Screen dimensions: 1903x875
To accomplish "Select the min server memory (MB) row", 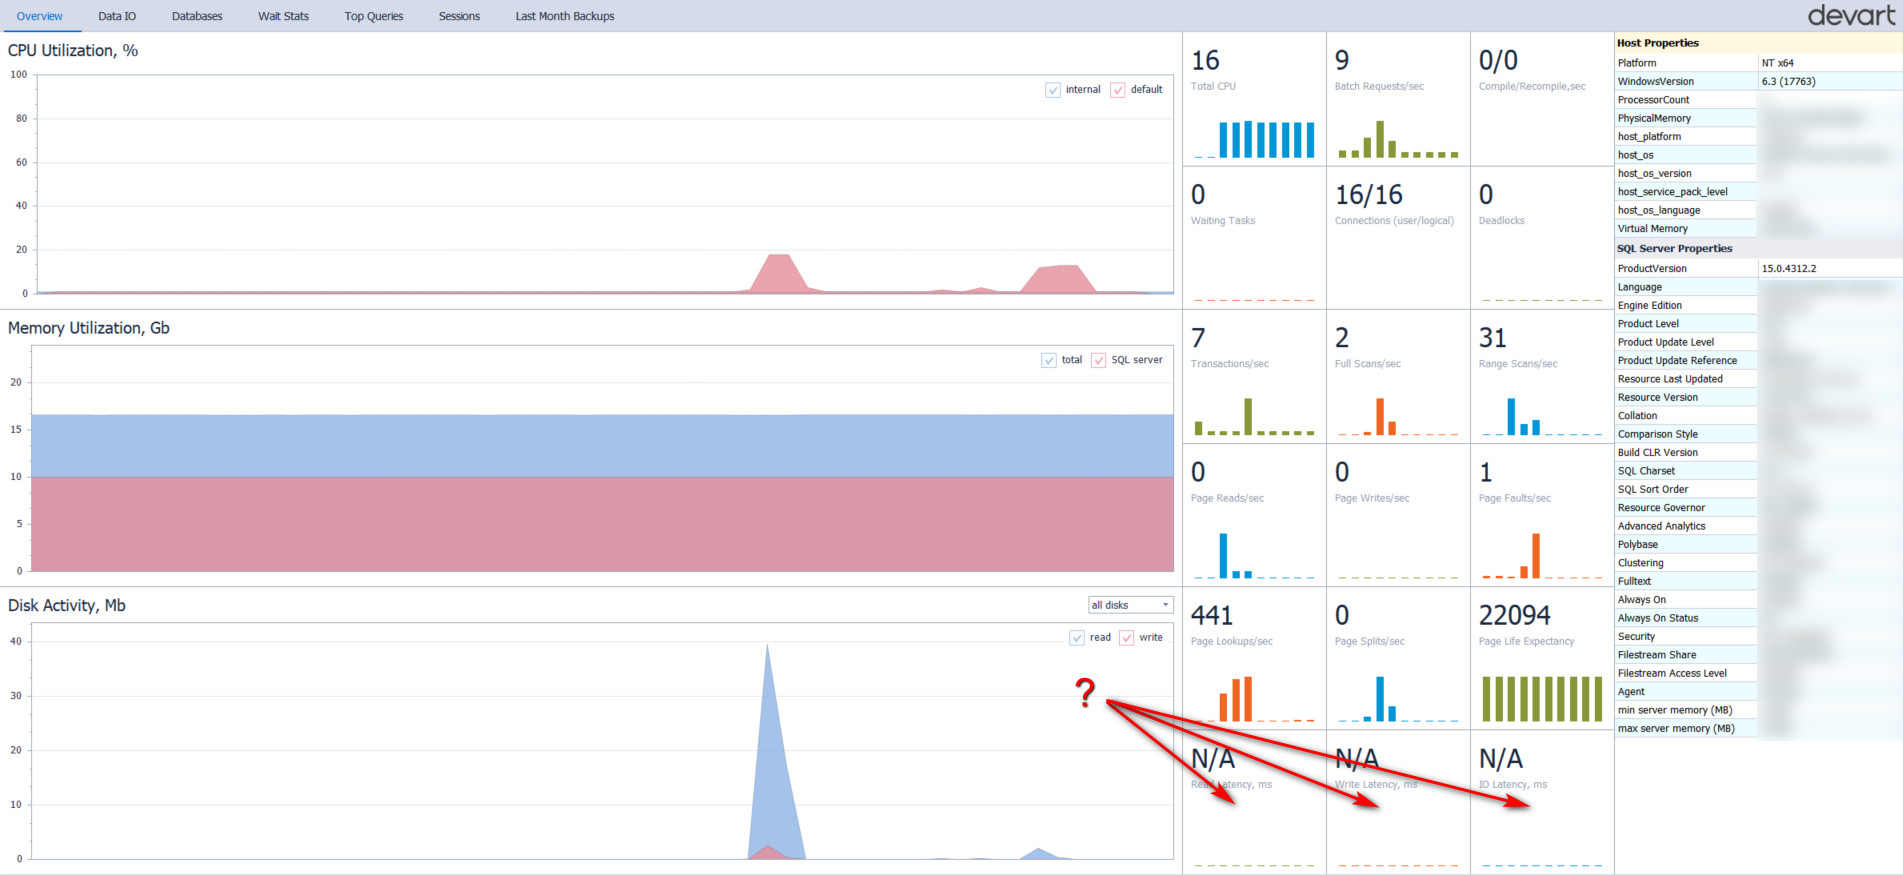I will (1758, 710).
